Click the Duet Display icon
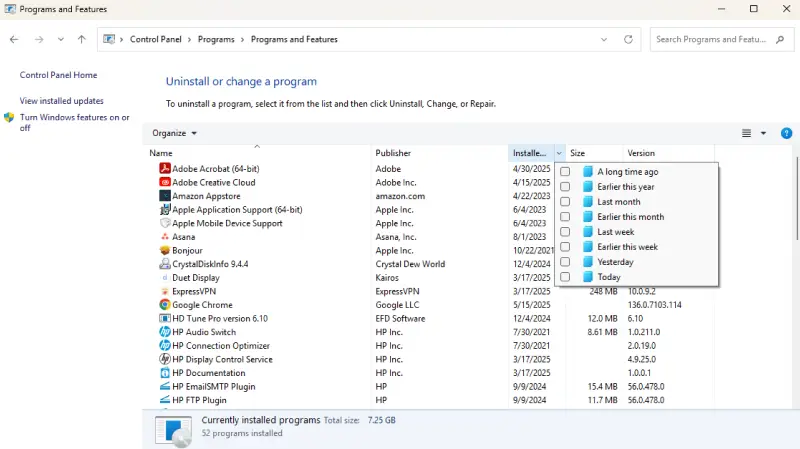Viewport: 800px width, 449px height. (x=165, y=278)
